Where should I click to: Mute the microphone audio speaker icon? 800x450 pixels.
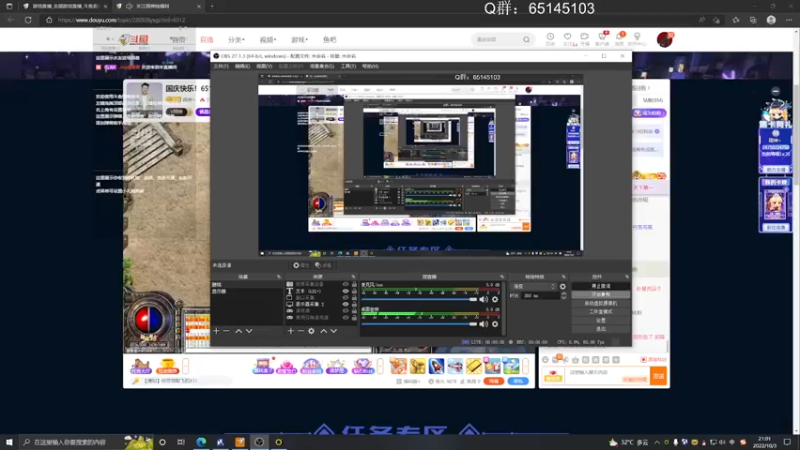(x=483, y=299)
